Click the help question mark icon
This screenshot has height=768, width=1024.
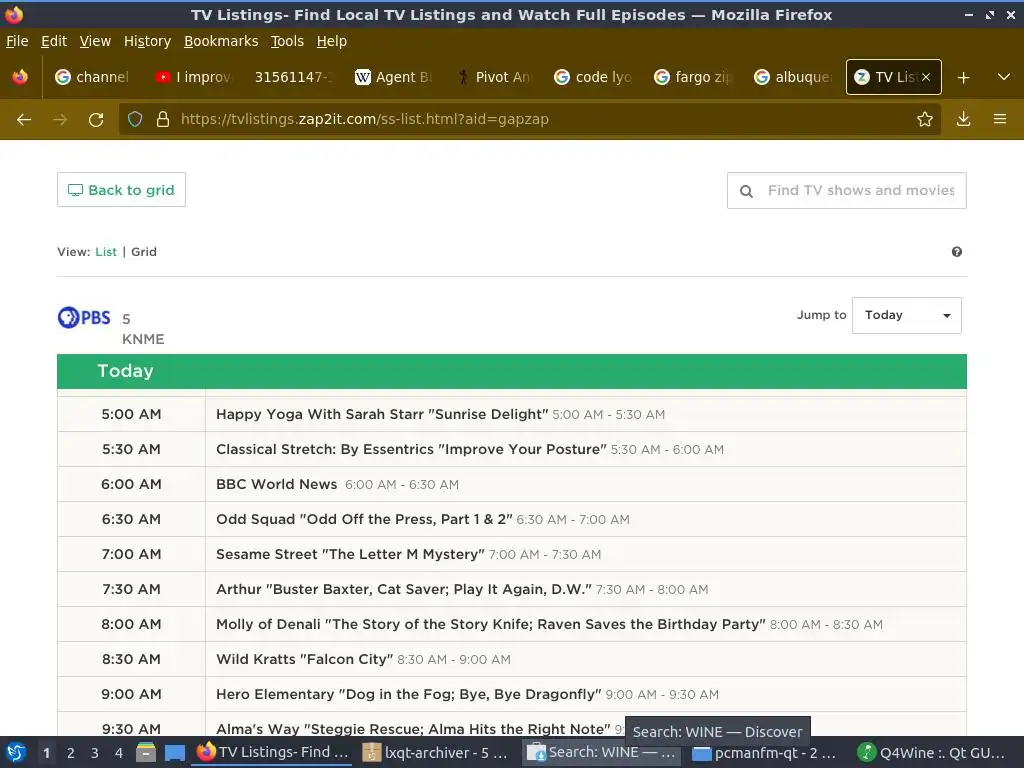pos(957,252)
